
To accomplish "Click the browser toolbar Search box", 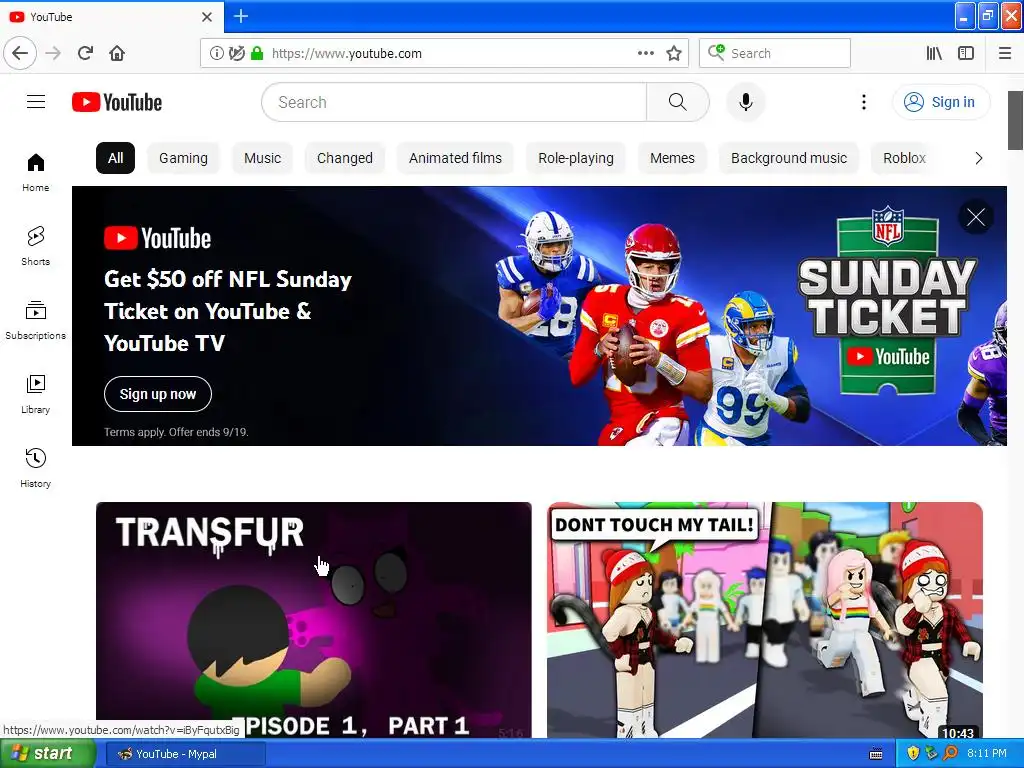I will tap(775, 53).
